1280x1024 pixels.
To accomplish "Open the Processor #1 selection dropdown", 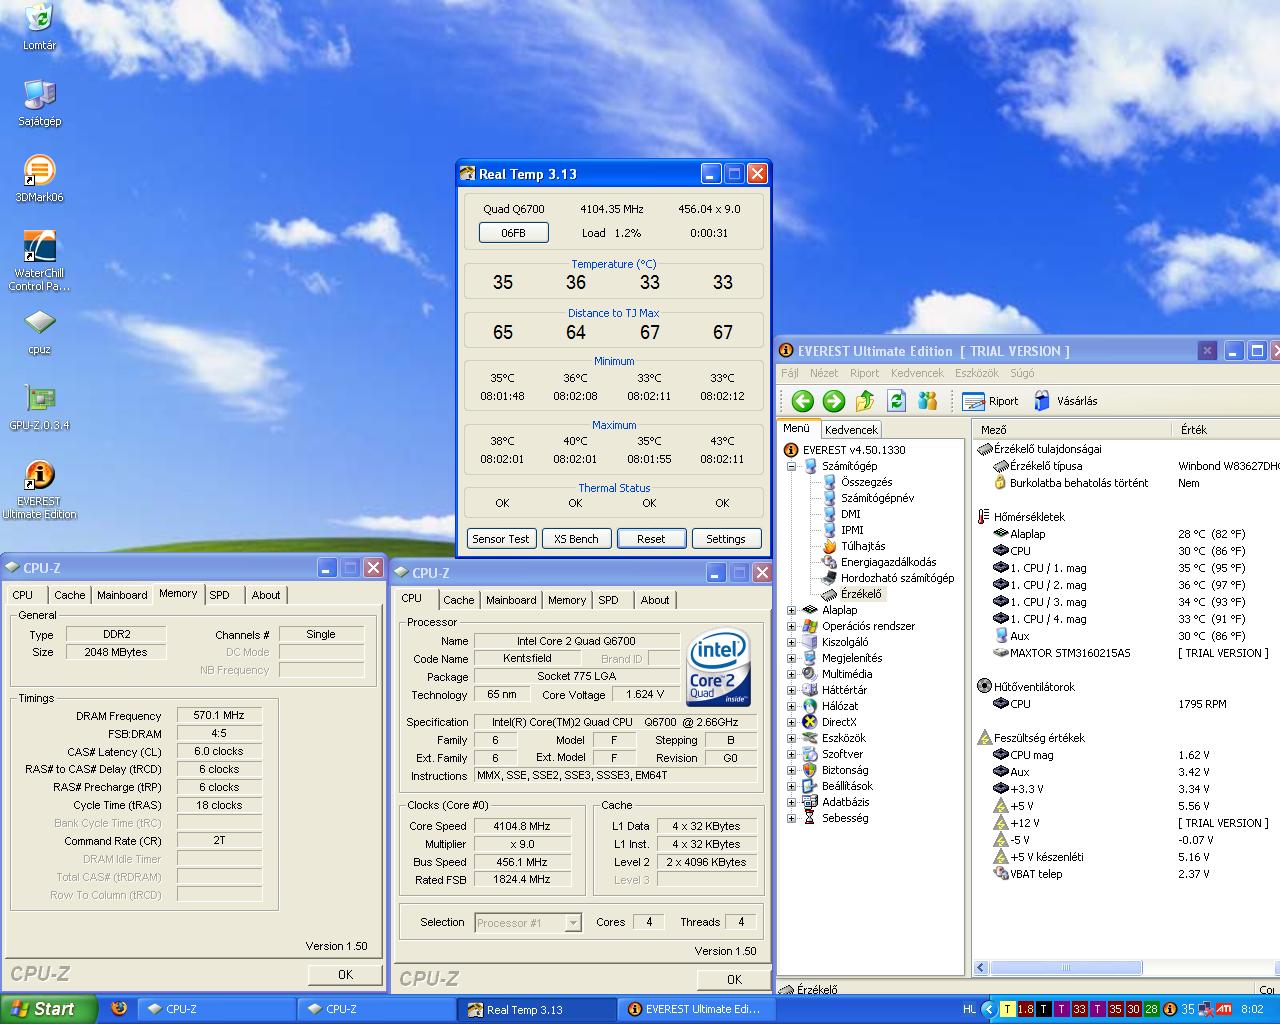I will click(573, 923).
